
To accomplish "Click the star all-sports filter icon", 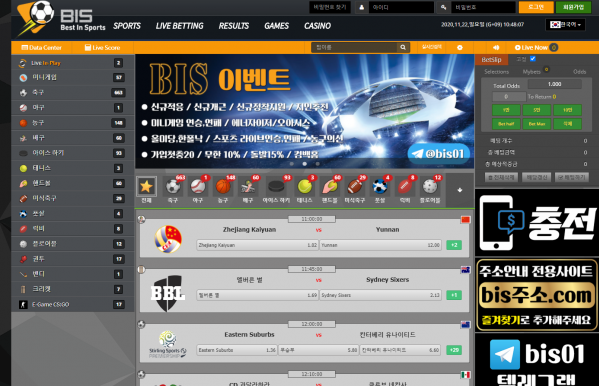I will click(x=146, y=187).
